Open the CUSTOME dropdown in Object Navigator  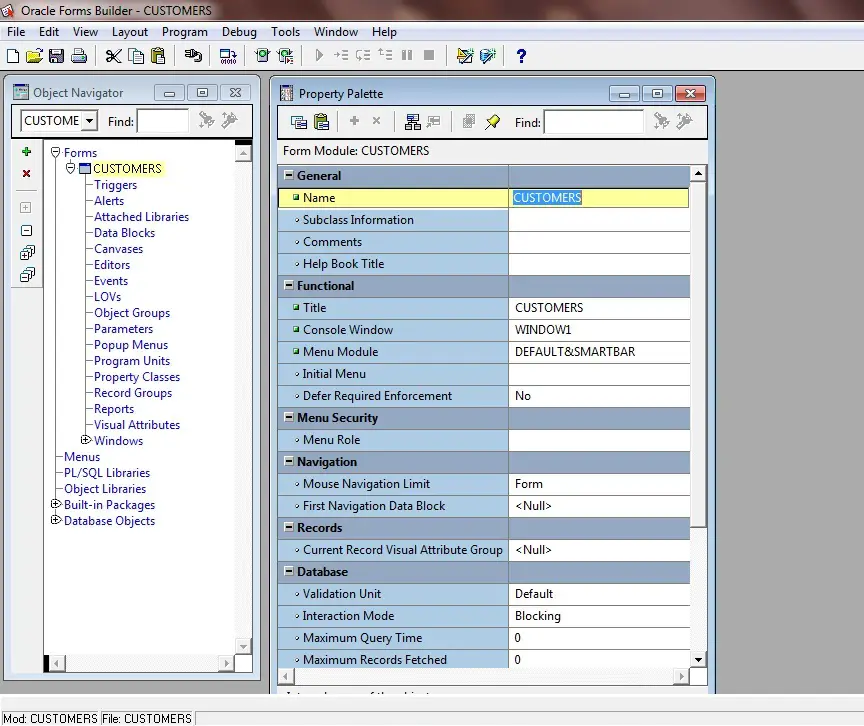point(89,121)
